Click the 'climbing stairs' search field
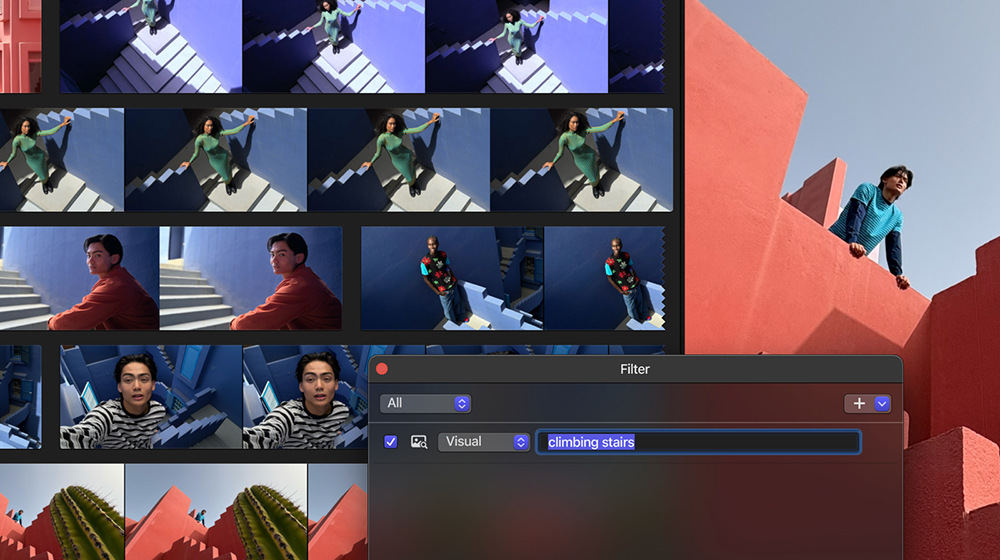The height and width of the screenshot is (560, 1000). tap(698, 442)
